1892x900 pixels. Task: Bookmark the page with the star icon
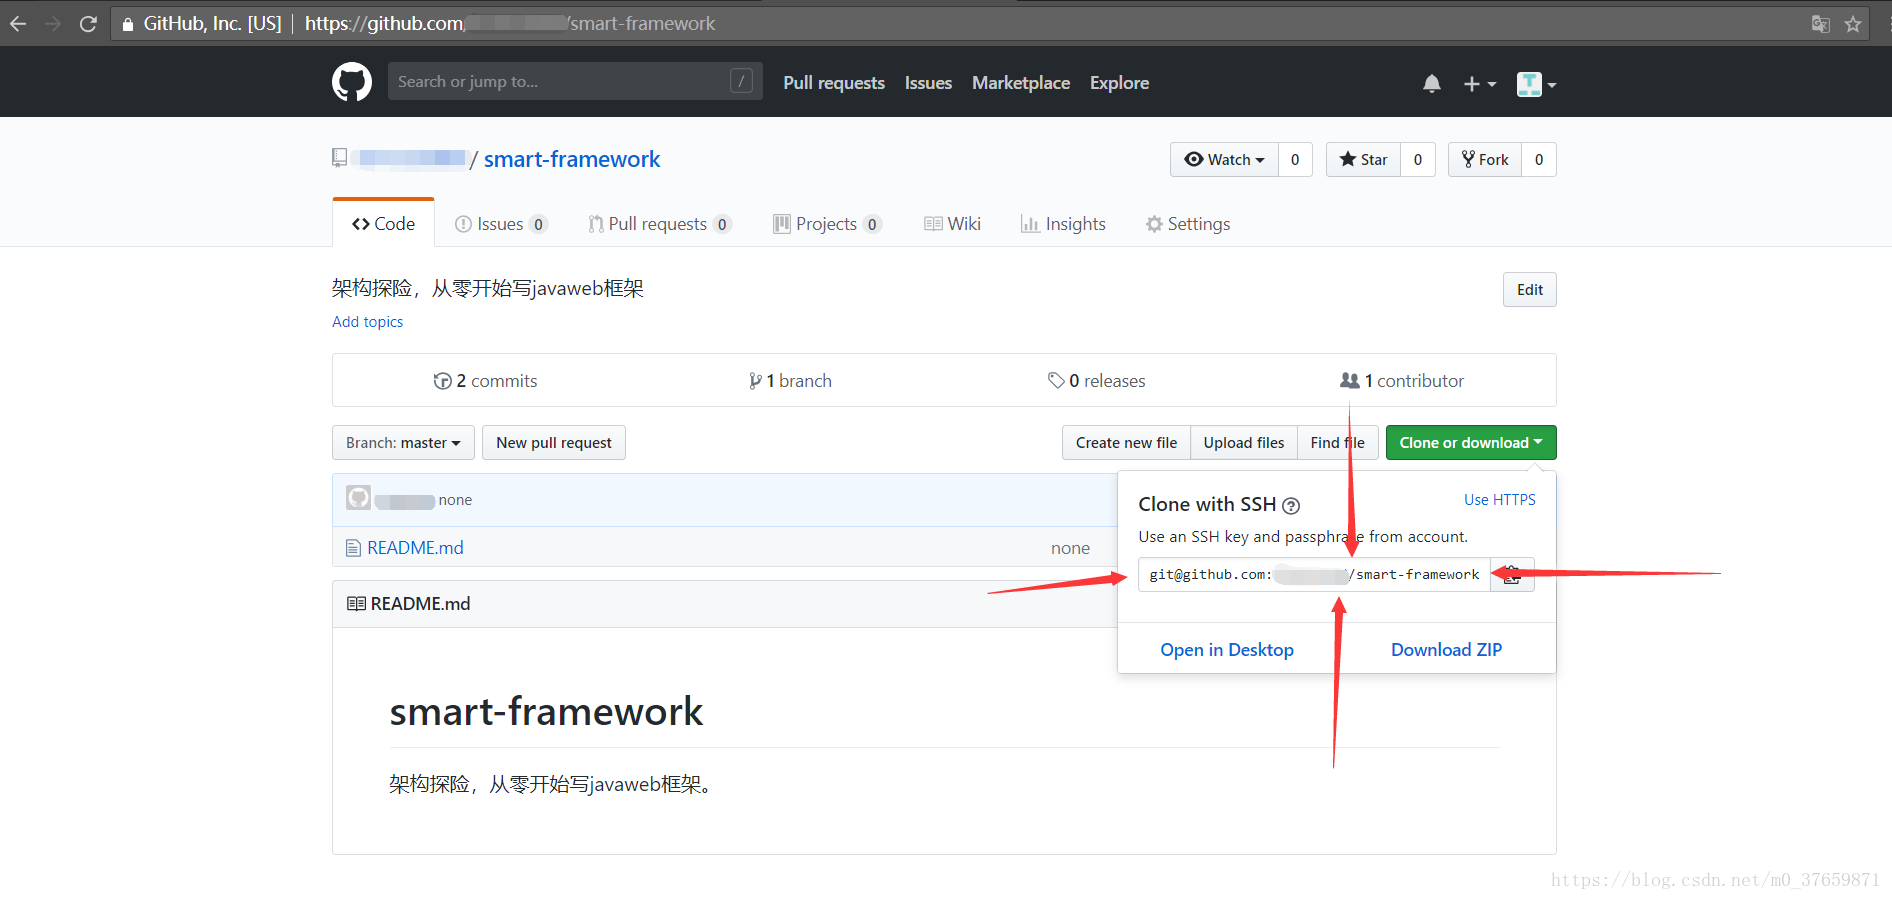click(1853, 24)
